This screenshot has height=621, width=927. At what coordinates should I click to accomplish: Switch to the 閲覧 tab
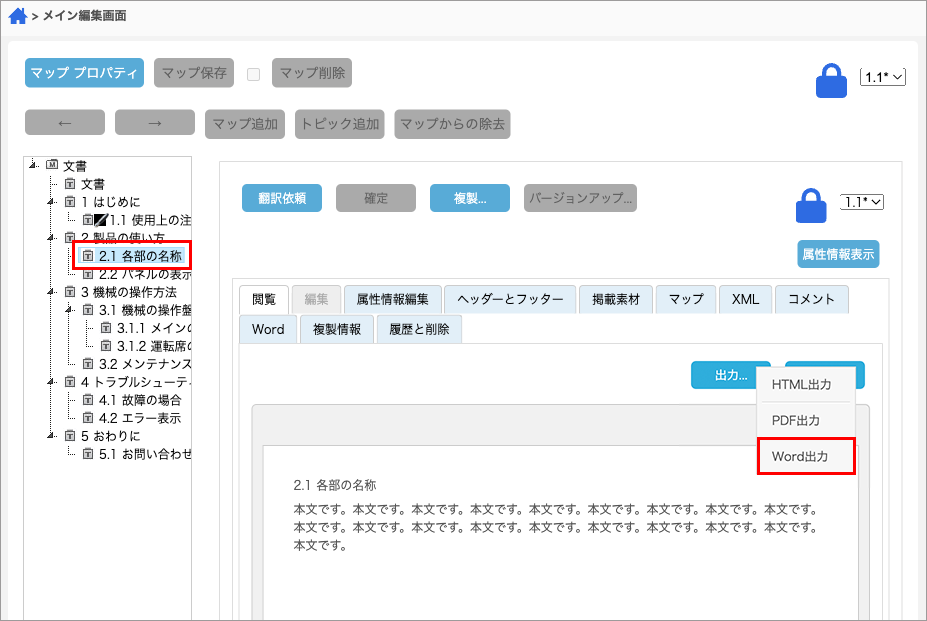pos(264,299)
